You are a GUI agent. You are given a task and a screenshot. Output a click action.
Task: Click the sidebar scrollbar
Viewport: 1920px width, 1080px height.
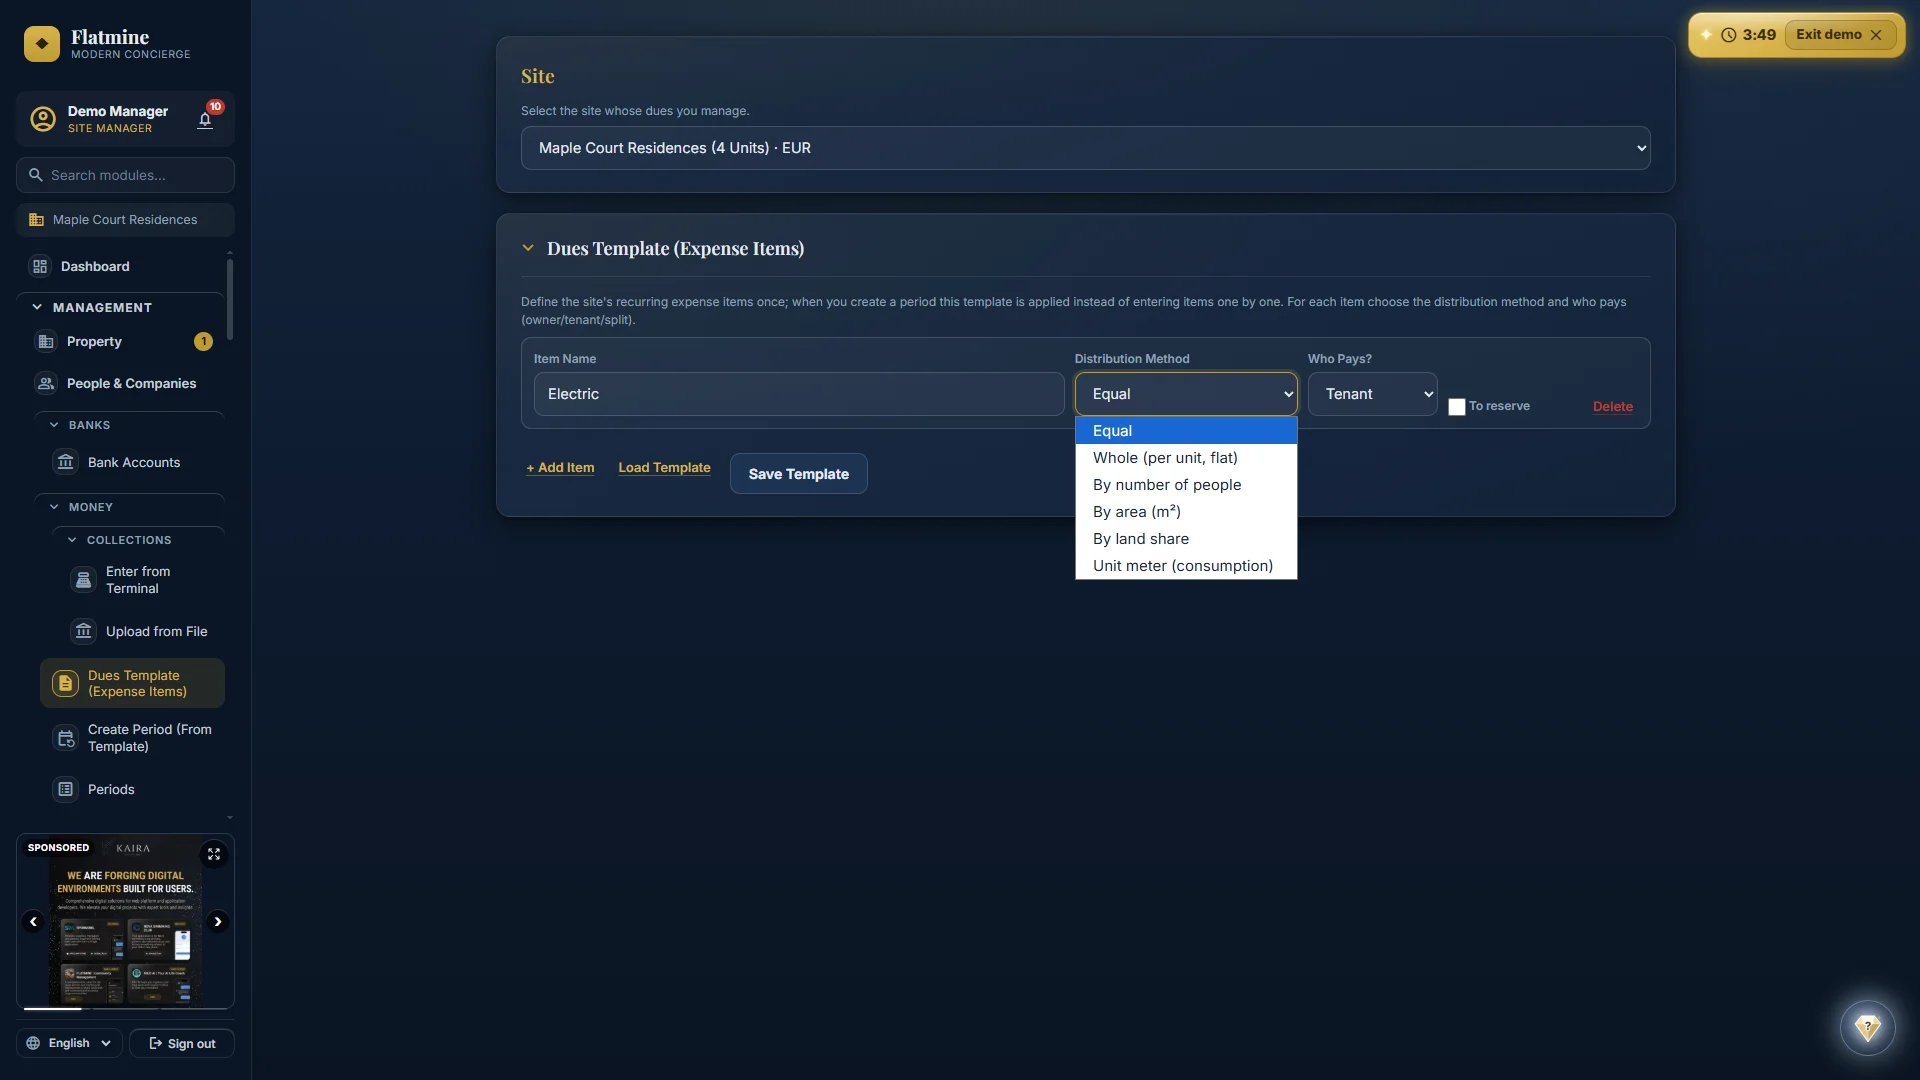[x=230, y=300]
